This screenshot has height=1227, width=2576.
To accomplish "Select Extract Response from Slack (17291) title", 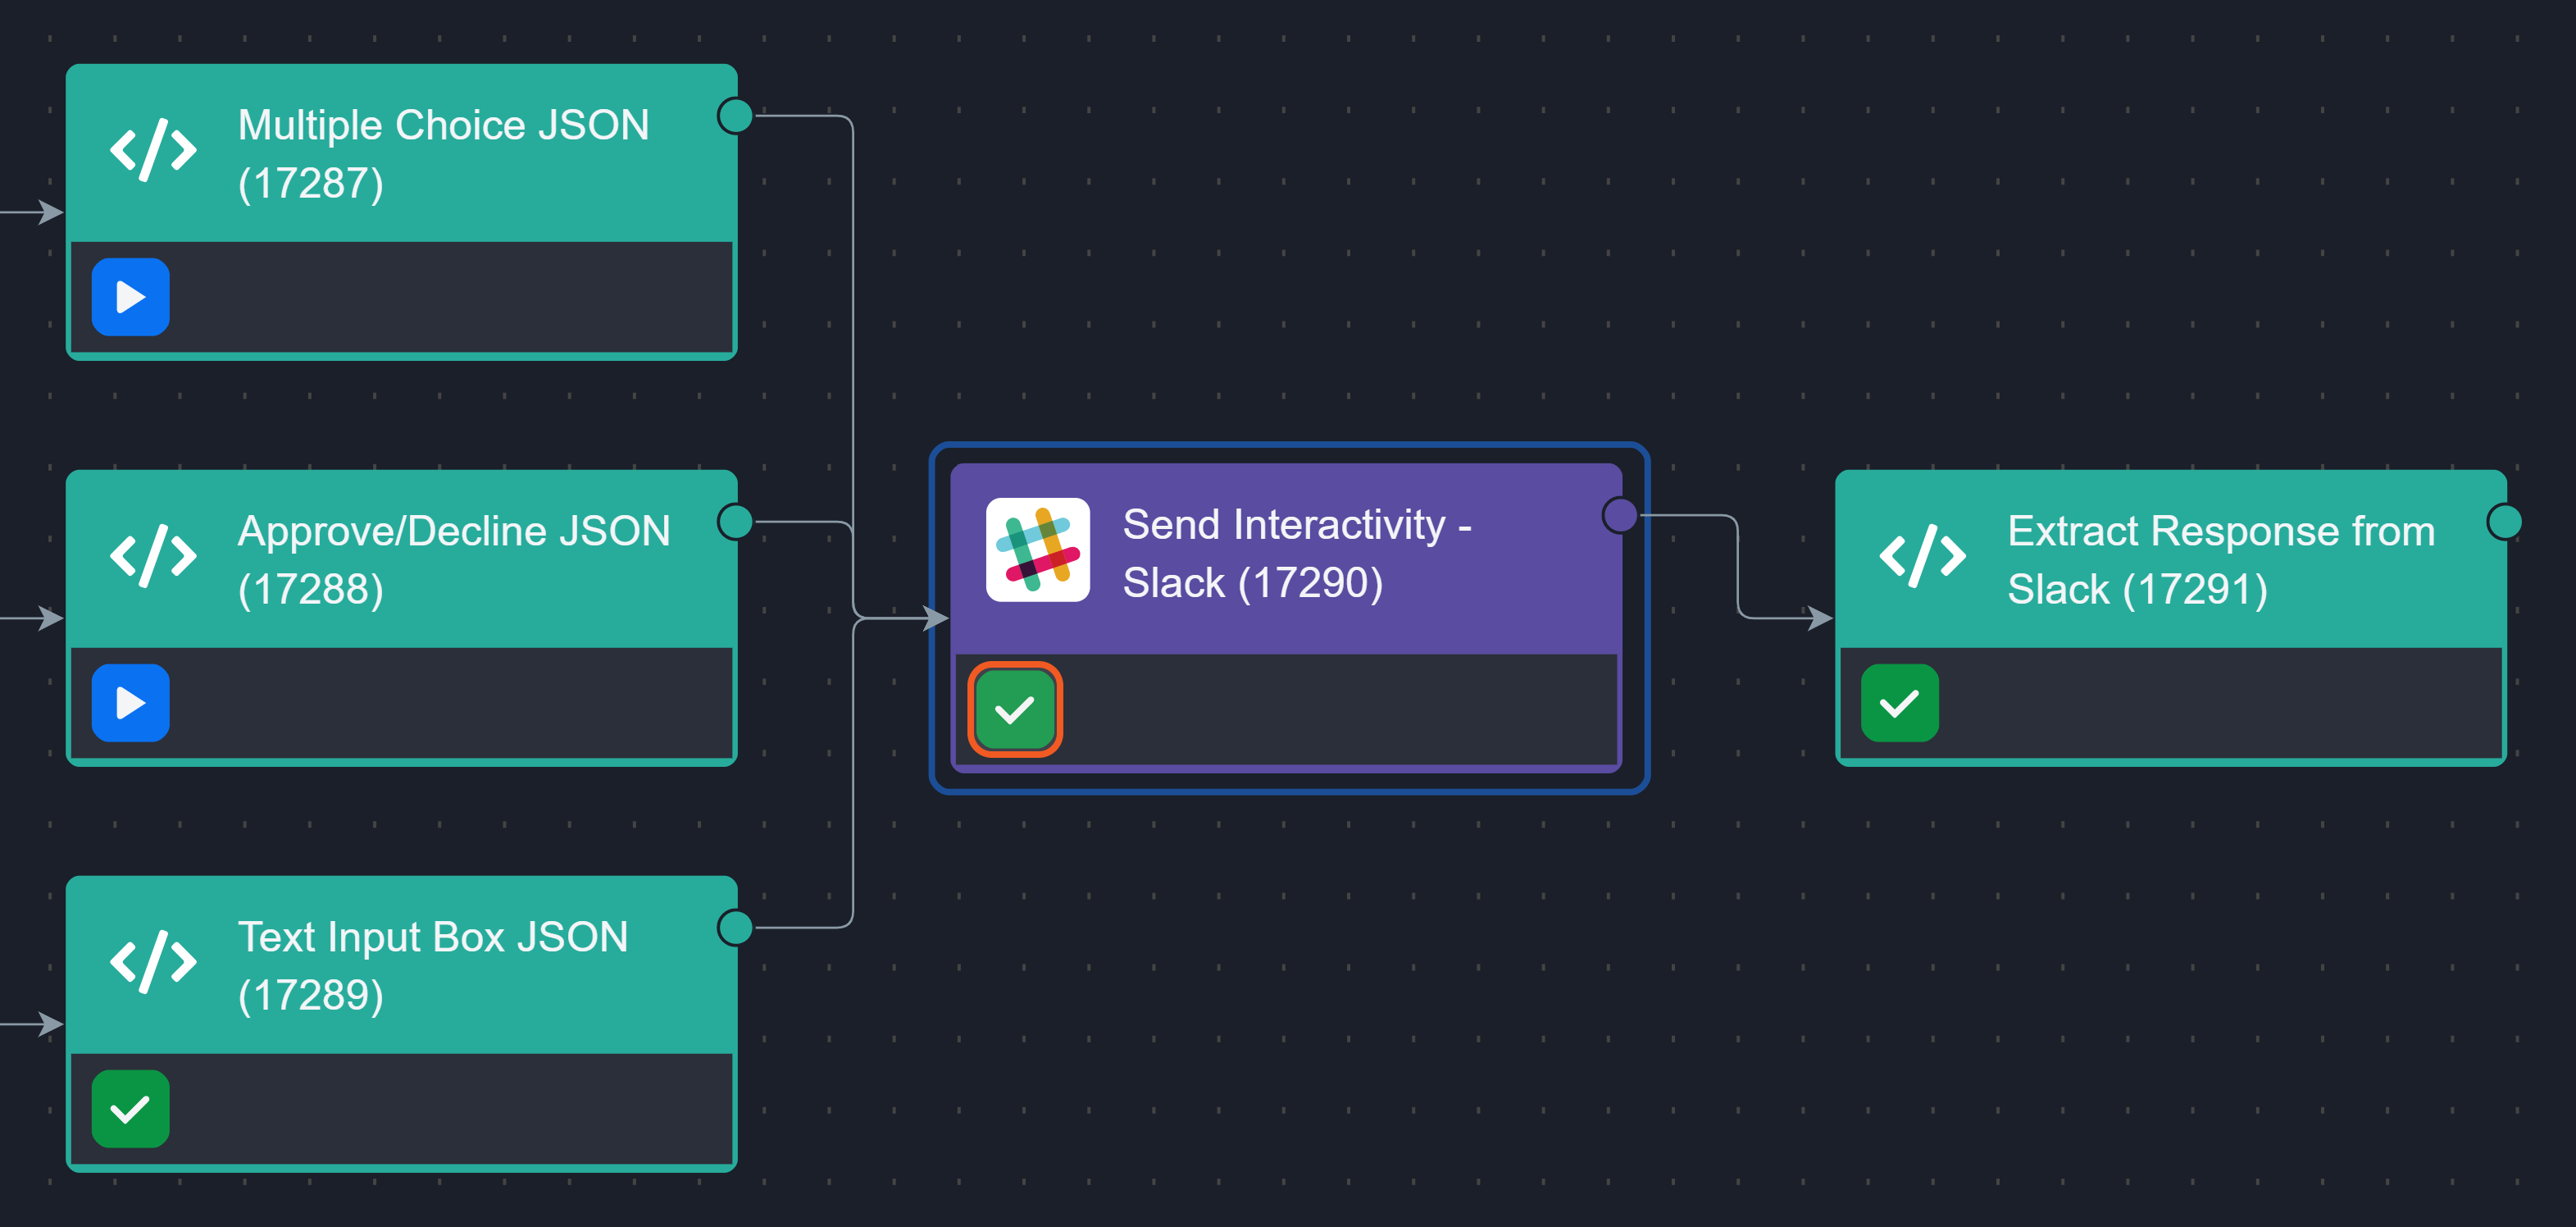I will pos(2220,559).
